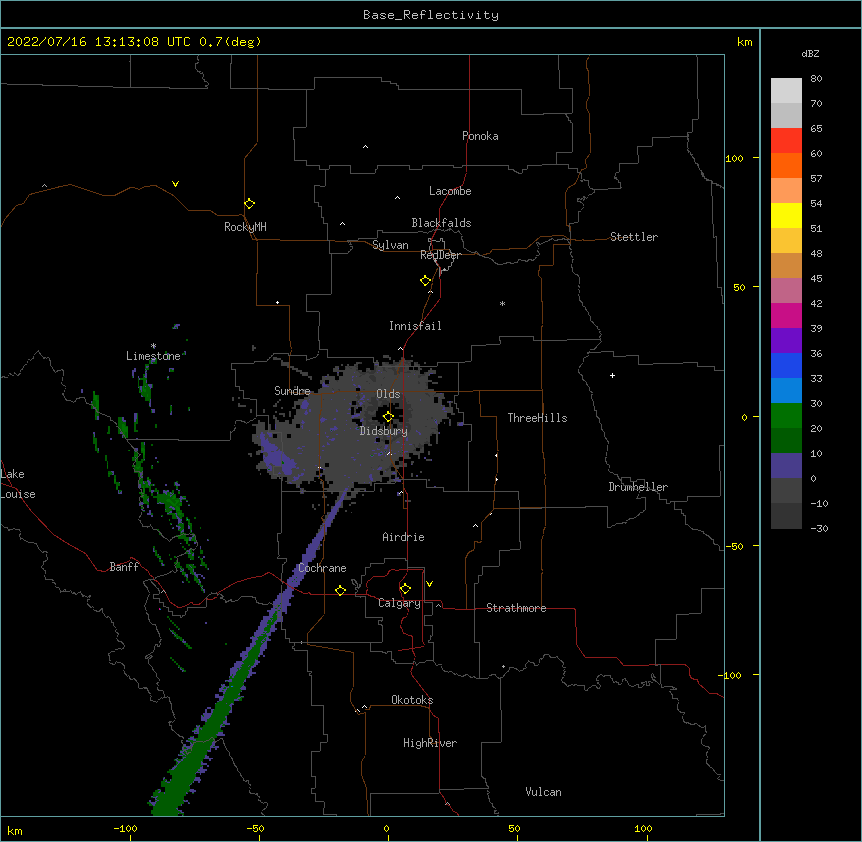Click the yellow diamond marker above RockyMH
This screenshot has height=842, width=862.
249,203
